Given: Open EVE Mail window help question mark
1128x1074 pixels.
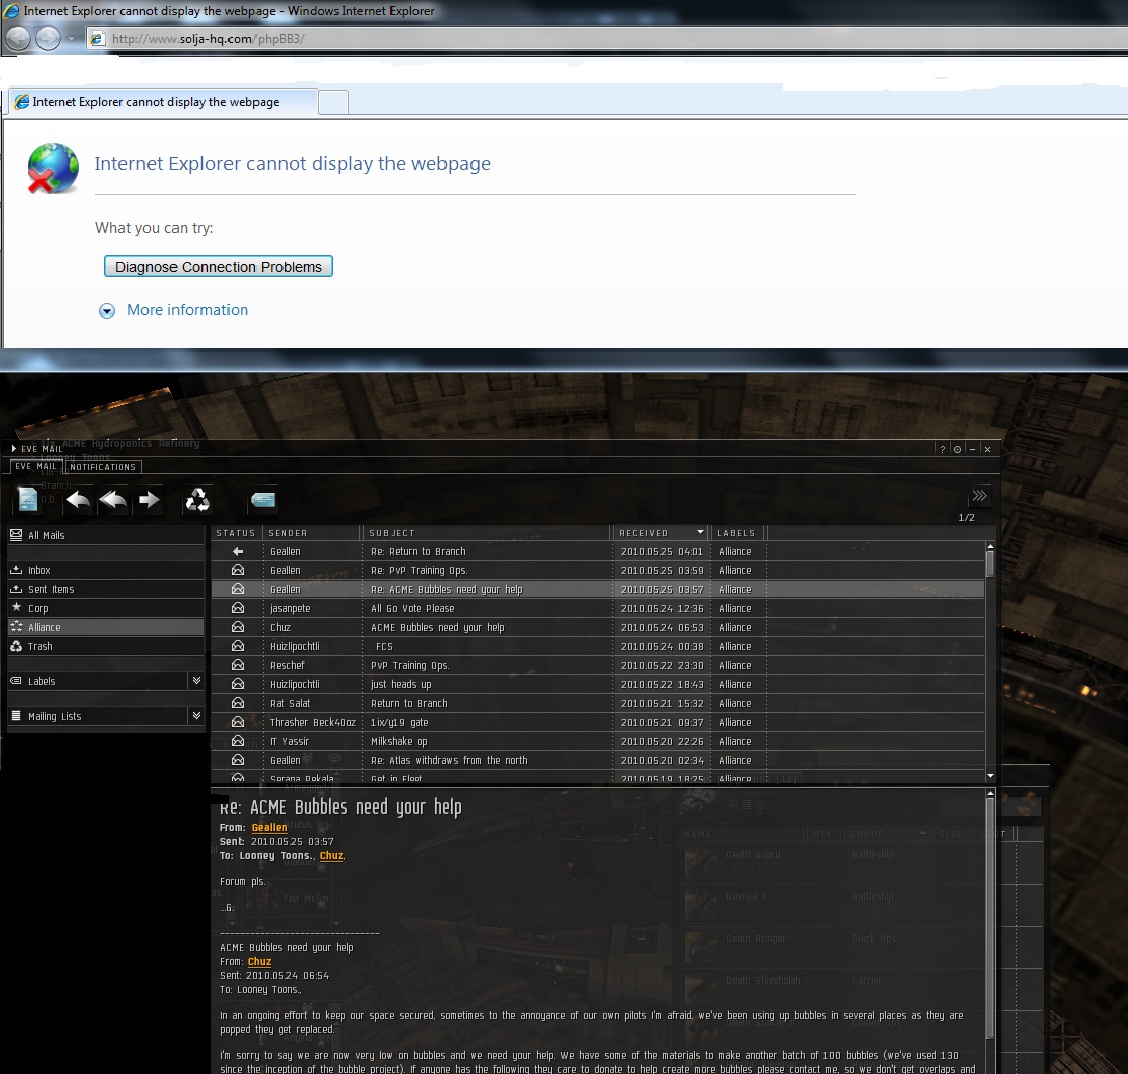Looking at the screenshot, I should 943,449.
